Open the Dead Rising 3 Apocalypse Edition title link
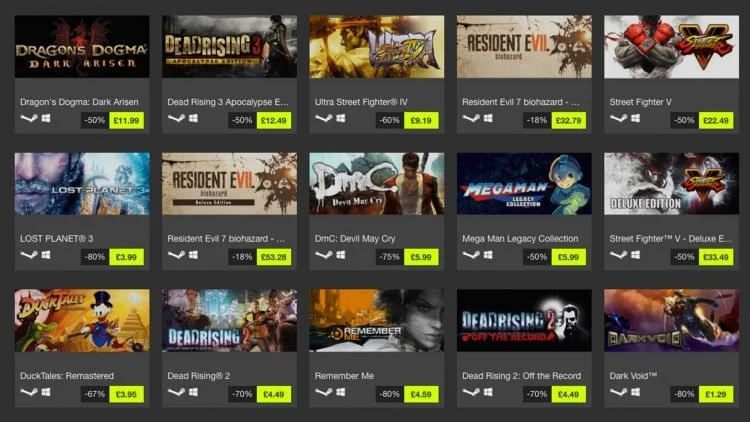Viewport: 750px width, 422px height. coord(228,102)
